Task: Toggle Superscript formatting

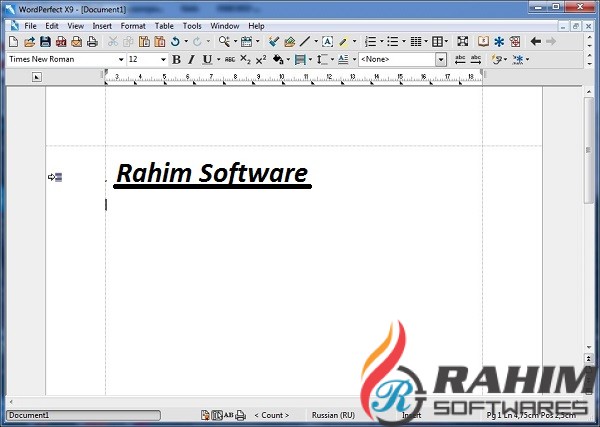Action: click(x=261, y=59)
